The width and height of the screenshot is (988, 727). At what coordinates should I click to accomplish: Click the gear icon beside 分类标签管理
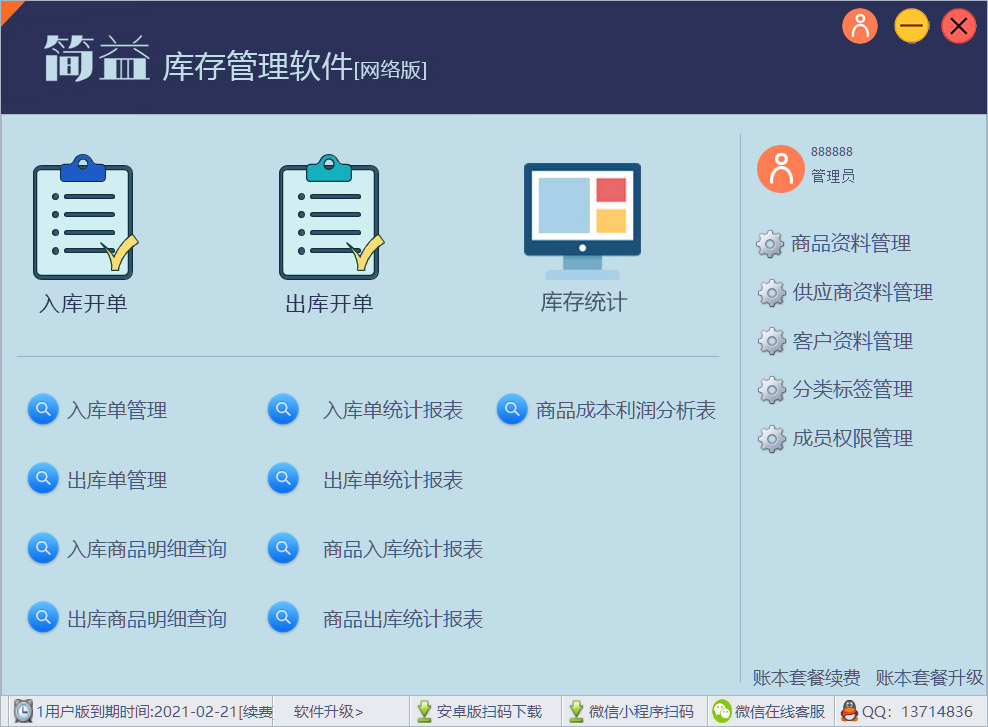coord(771,390)
